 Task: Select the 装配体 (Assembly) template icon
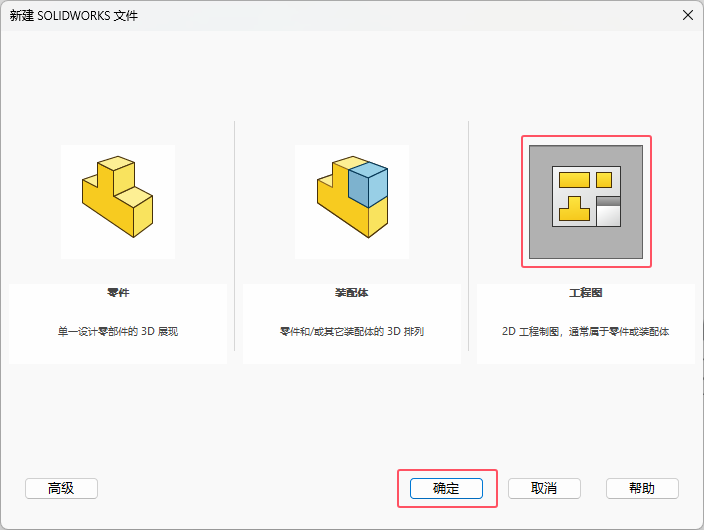tap(352, 202)
